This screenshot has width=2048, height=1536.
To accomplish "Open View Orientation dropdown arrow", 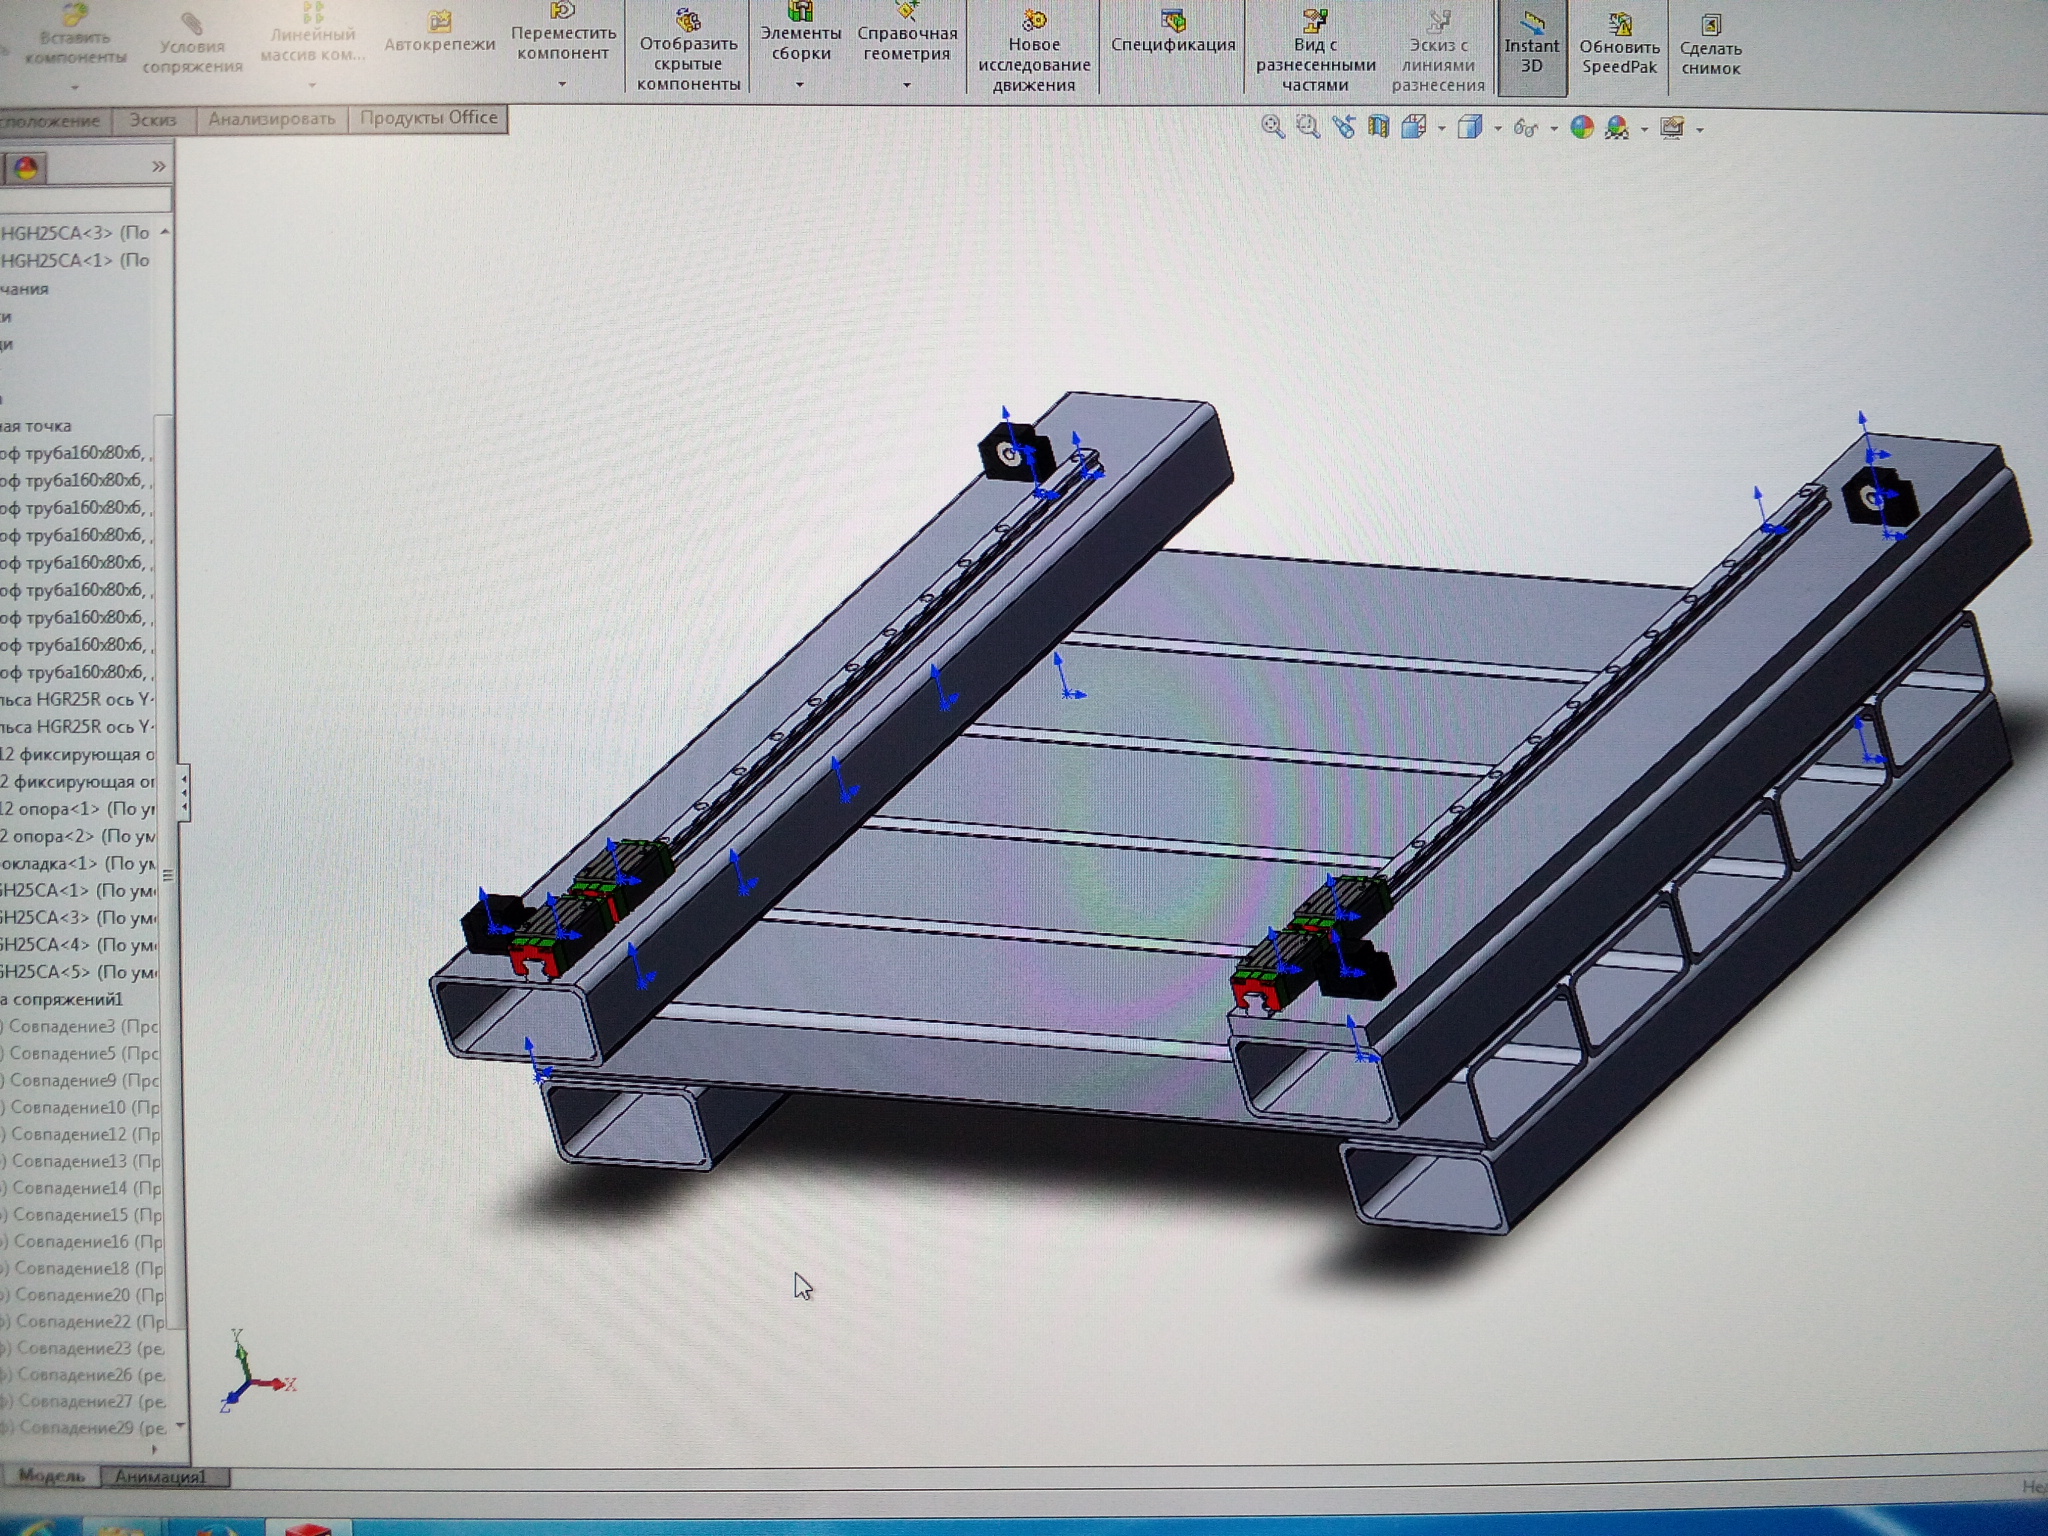I will 1441,129.
